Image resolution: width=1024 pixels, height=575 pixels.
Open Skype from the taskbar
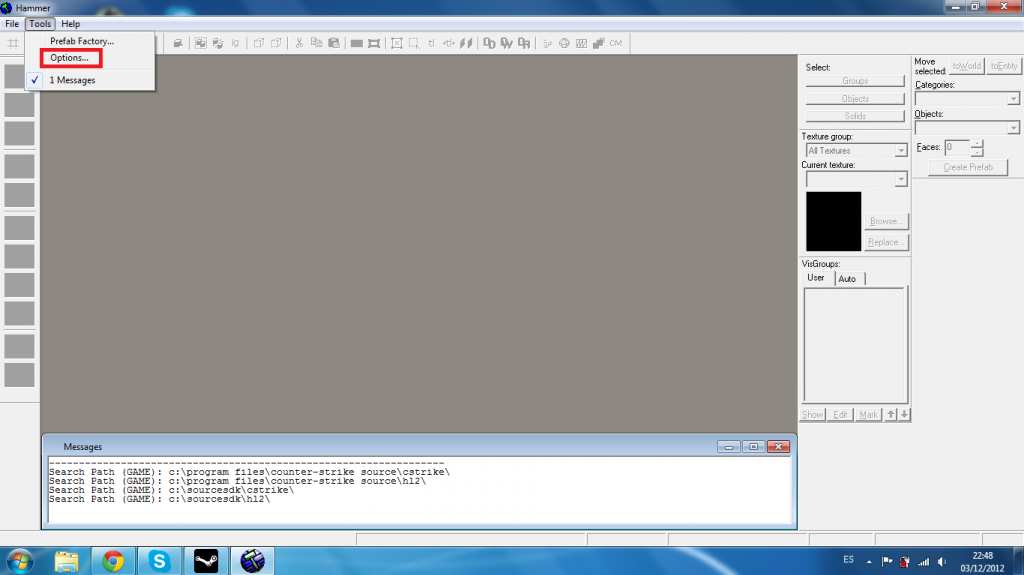click(x=159, y=561)
